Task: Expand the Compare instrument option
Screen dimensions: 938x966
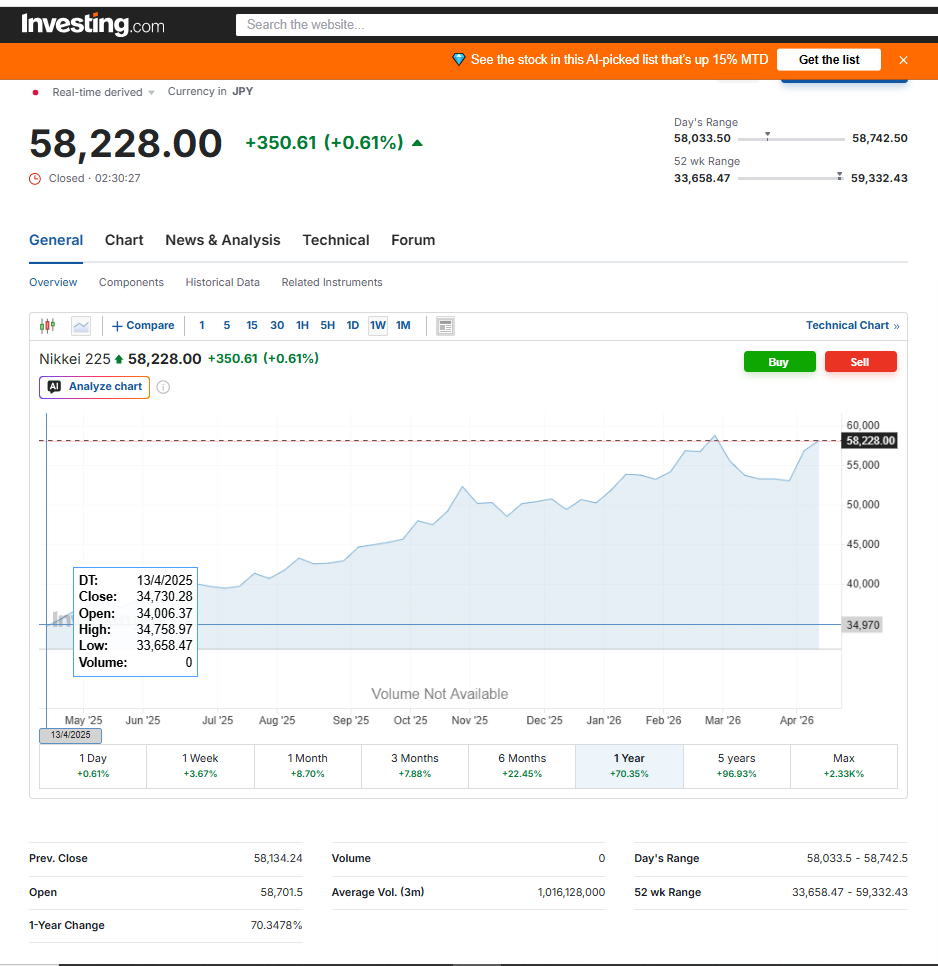Action: [143, 326]
